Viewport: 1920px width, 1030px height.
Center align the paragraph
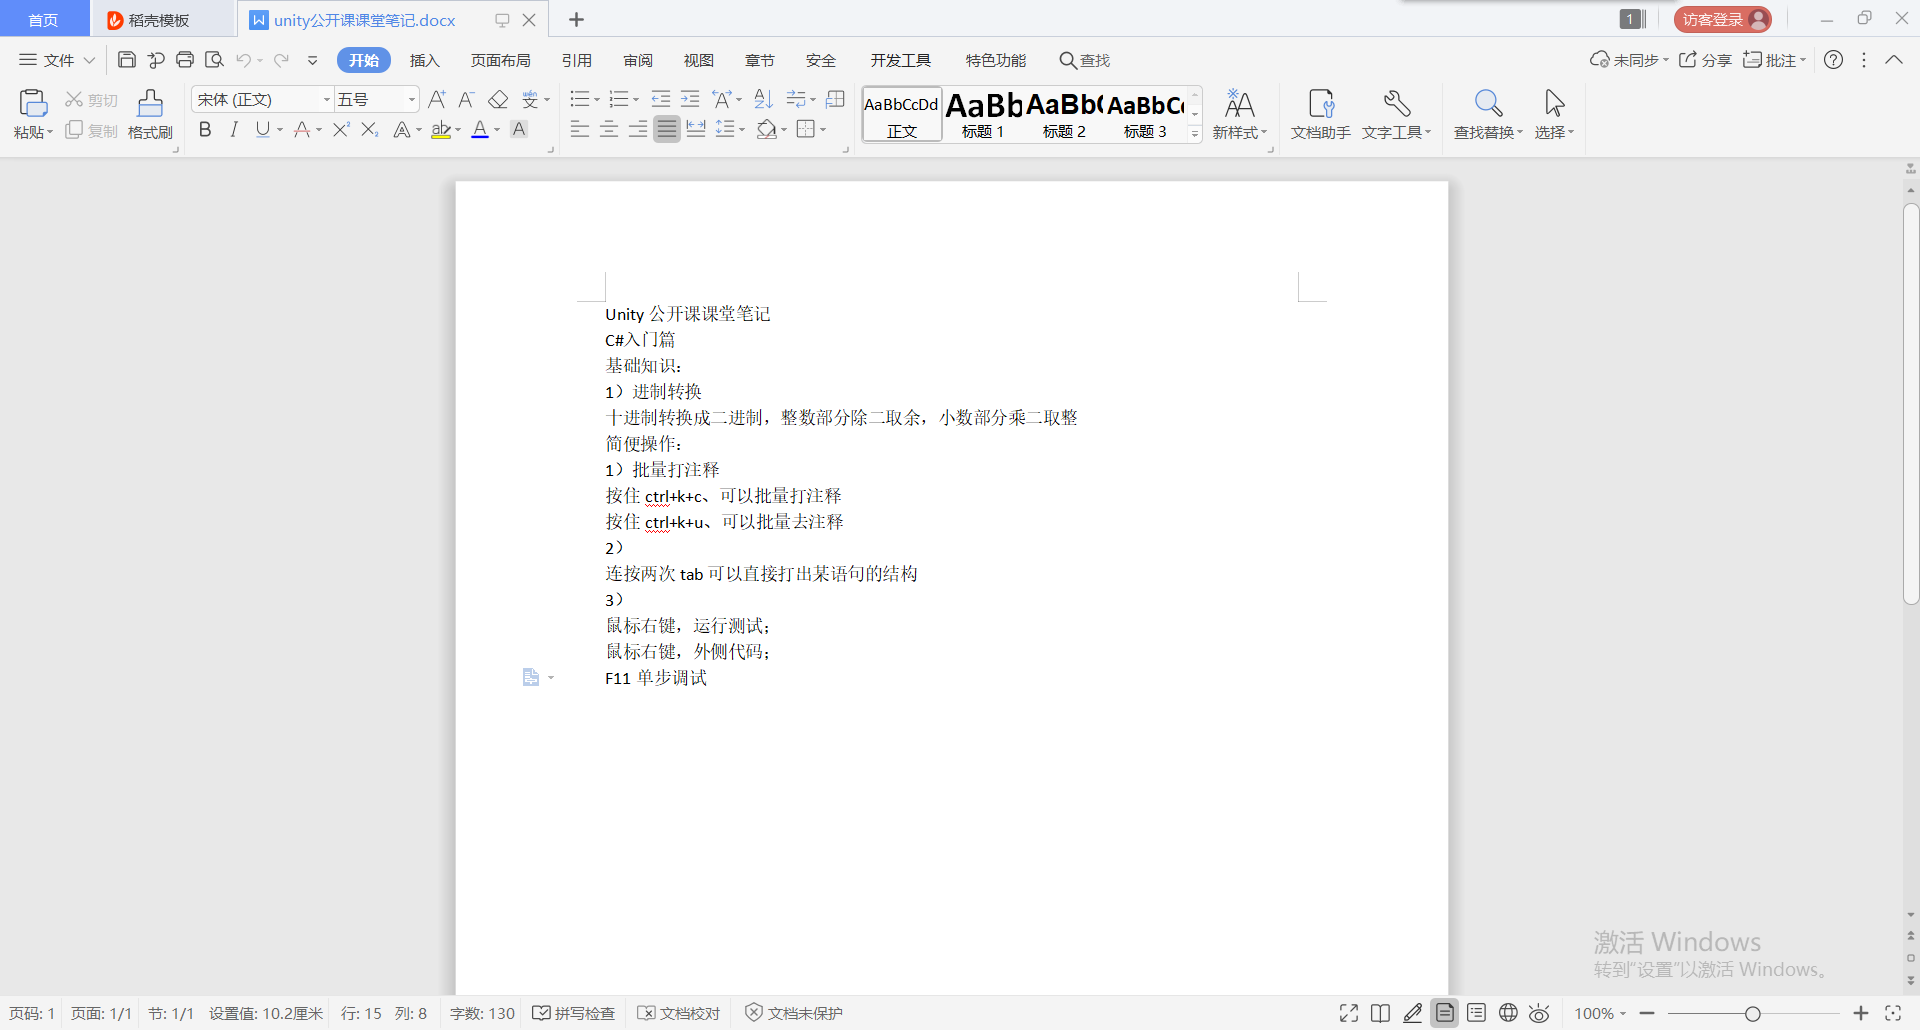(x=608, y=129)
